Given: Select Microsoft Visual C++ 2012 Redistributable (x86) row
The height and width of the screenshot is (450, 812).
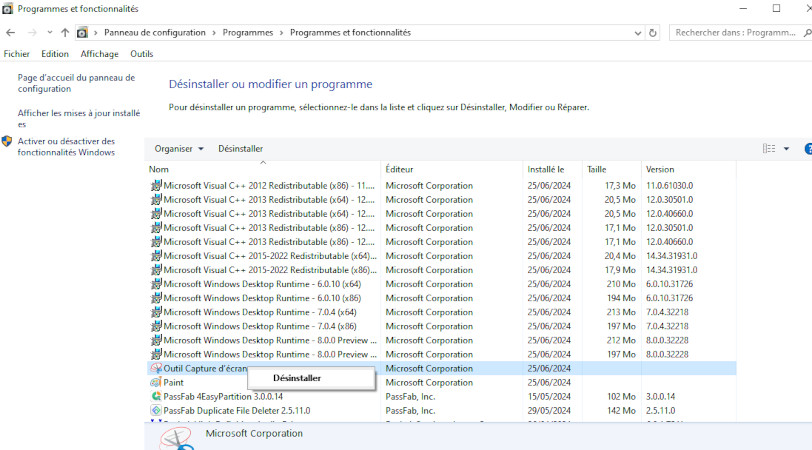Looking at the screenshot, I should (x=441, y=185).
